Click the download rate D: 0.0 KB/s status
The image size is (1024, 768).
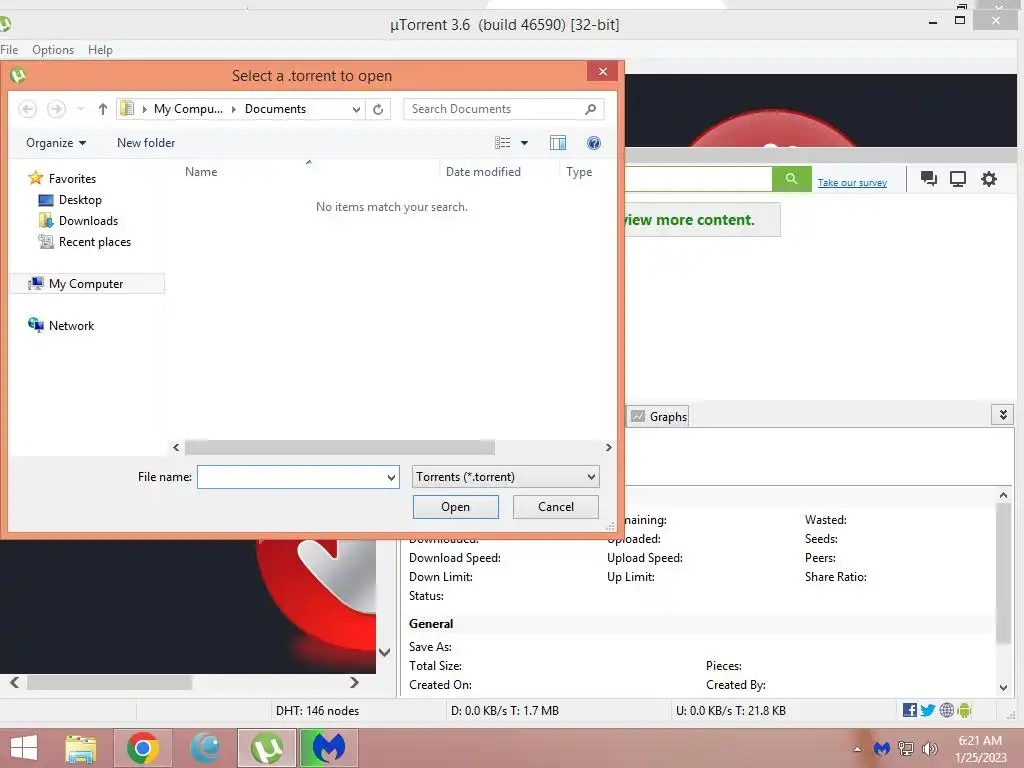(x=505, y=711)
